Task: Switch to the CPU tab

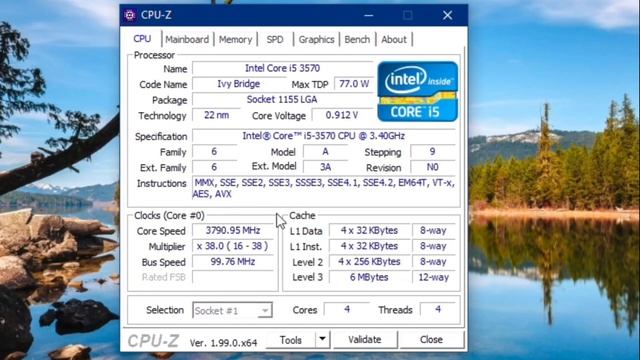Action: point(142,39)
